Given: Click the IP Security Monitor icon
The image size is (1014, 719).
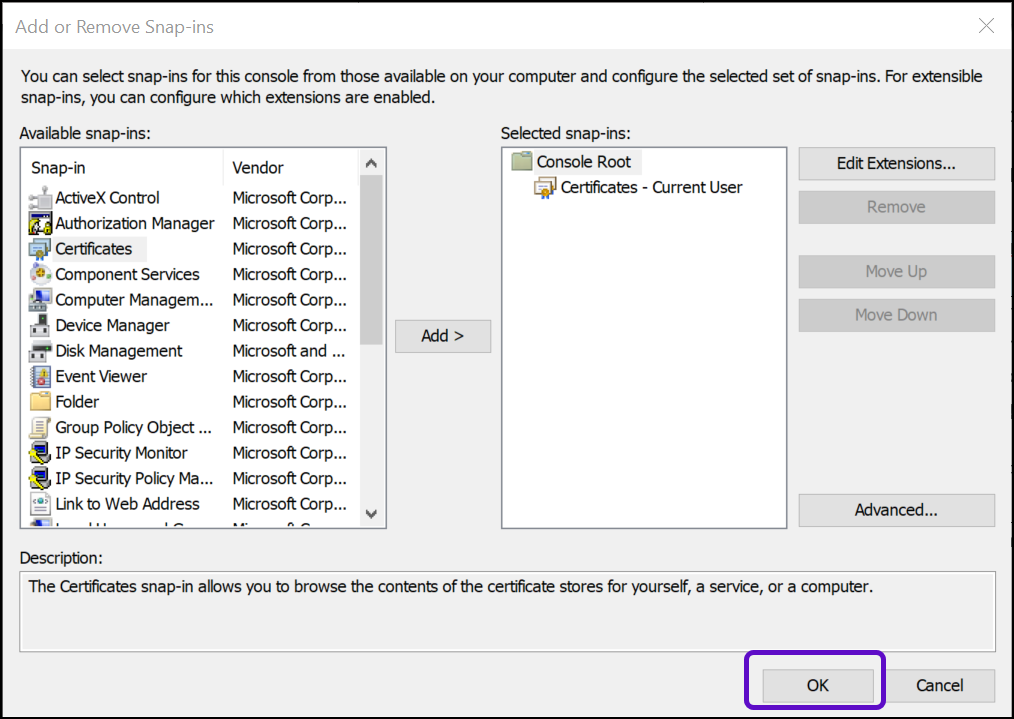Looking at the screenshot, I should tap(40, 453).
